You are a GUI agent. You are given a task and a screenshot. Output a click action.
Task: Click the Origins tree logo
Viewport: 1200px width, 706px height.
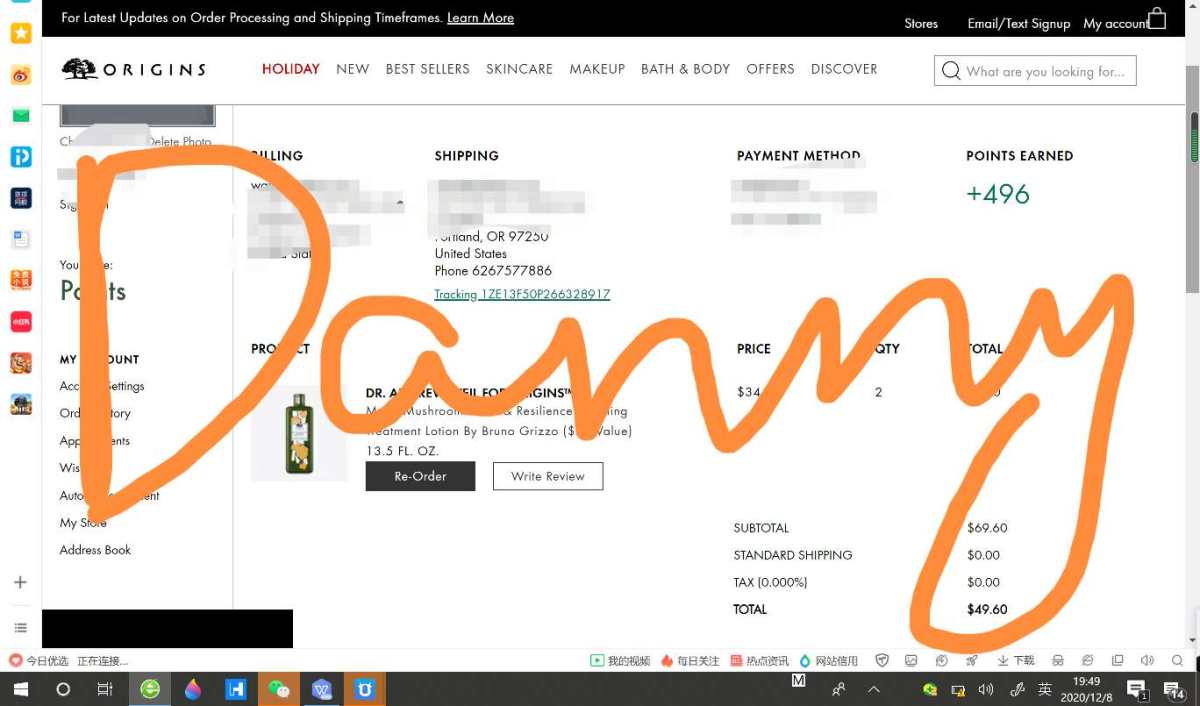click(80, 69)
